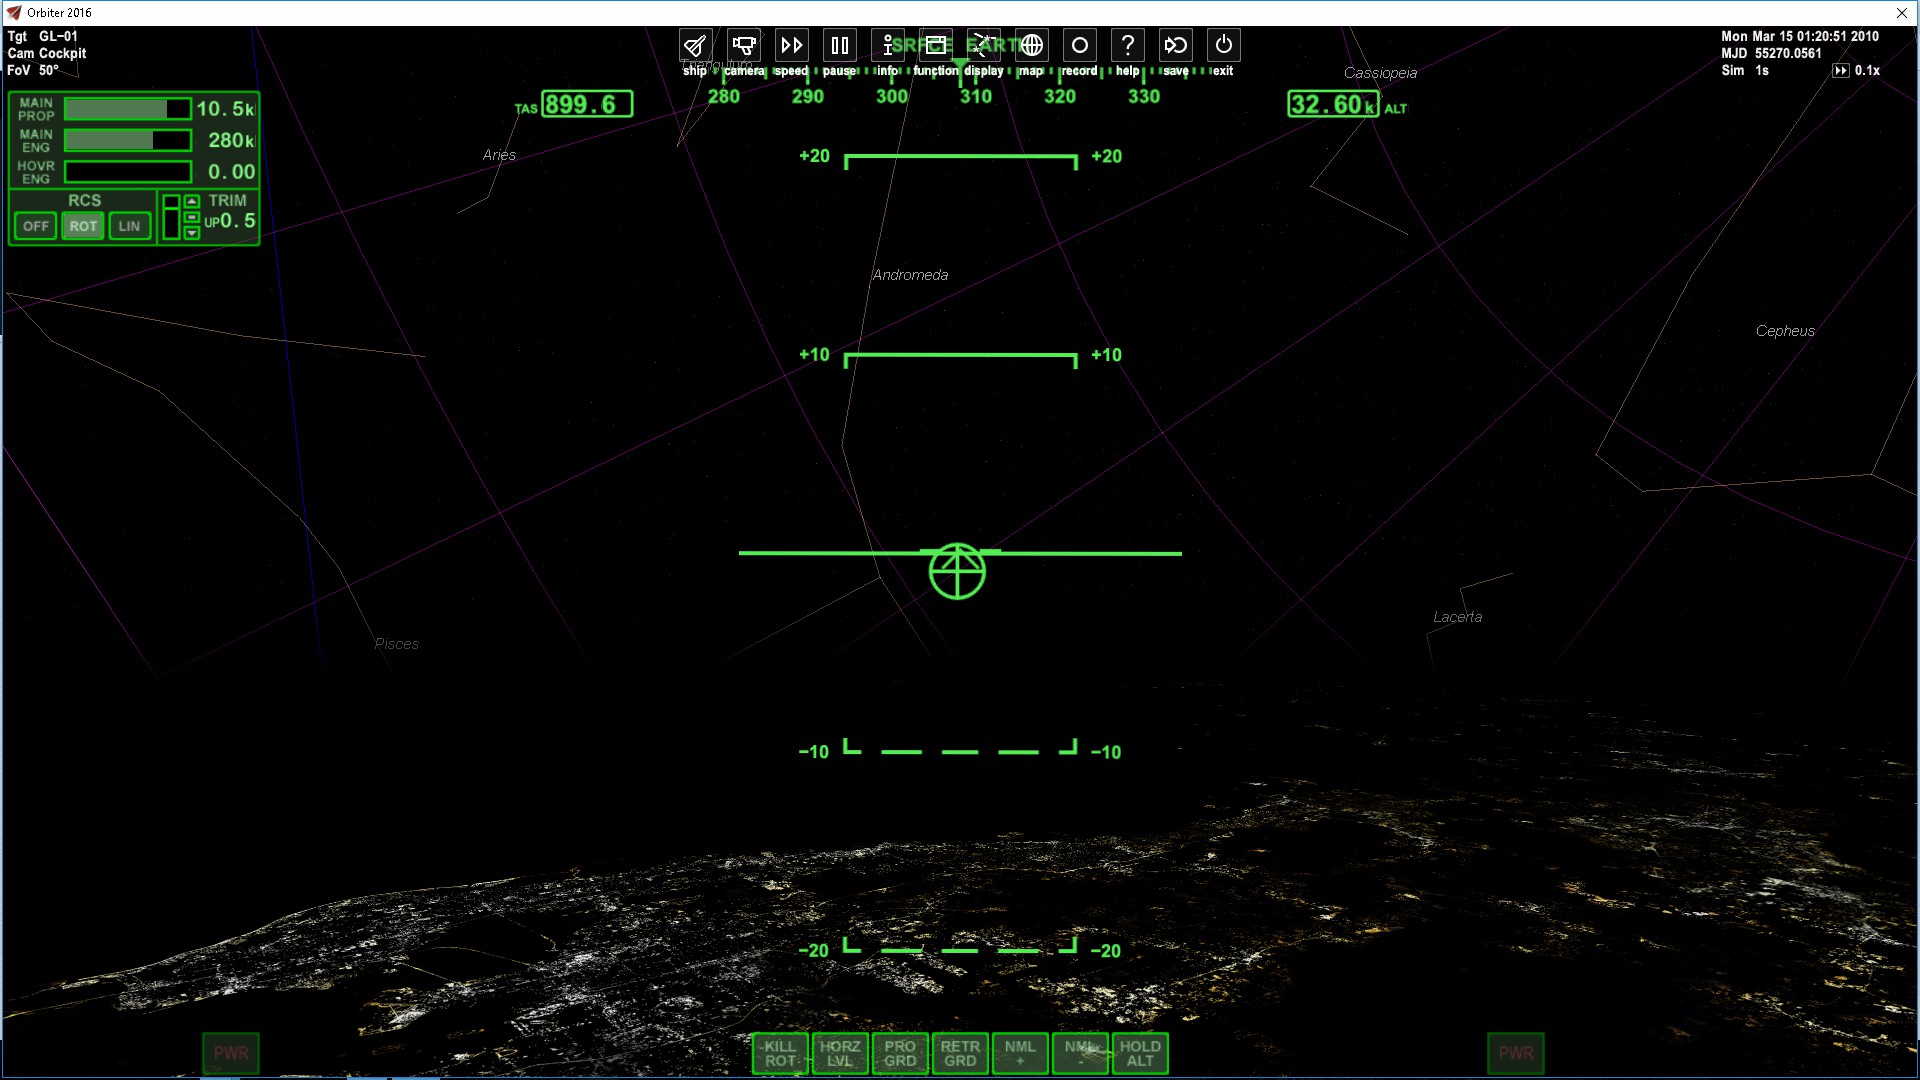
Task: Click the circular velocity vector marker on HUD
Action: pyautogui.click(x=957, y=572)
